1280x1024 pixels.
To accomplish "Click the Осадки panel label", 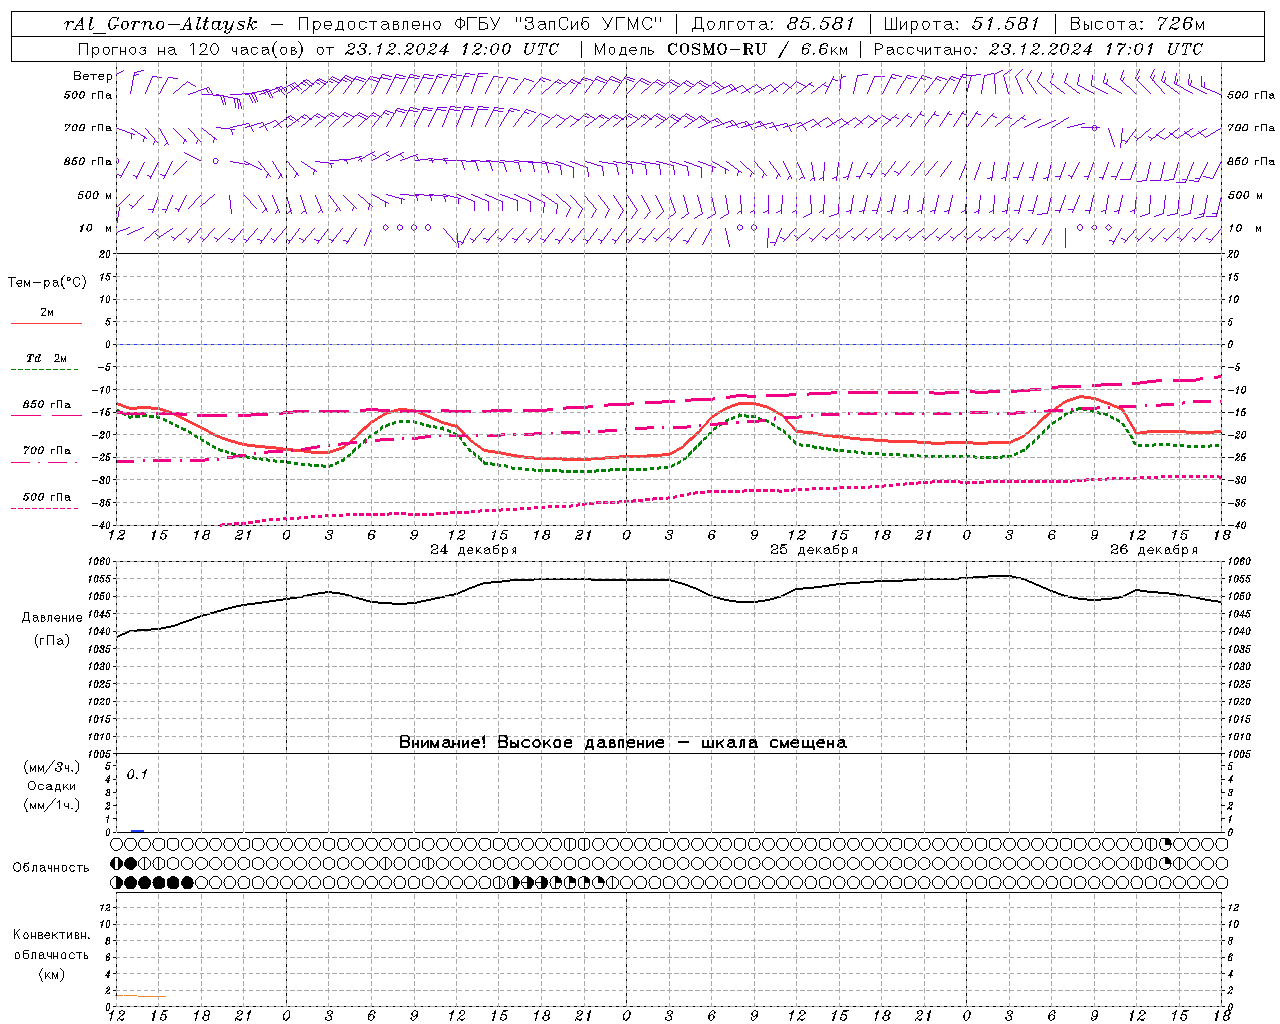I will coord(52,786).
